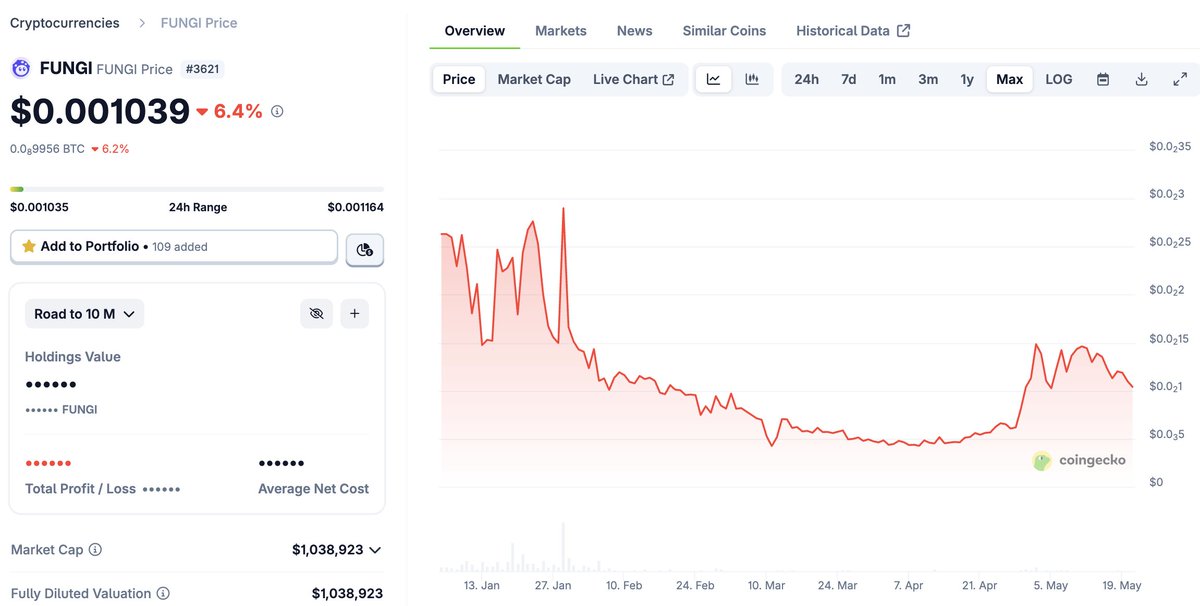Open Fully Diluted Valuation info icon
Screen dimensions: 1200x606
(163, 594)
